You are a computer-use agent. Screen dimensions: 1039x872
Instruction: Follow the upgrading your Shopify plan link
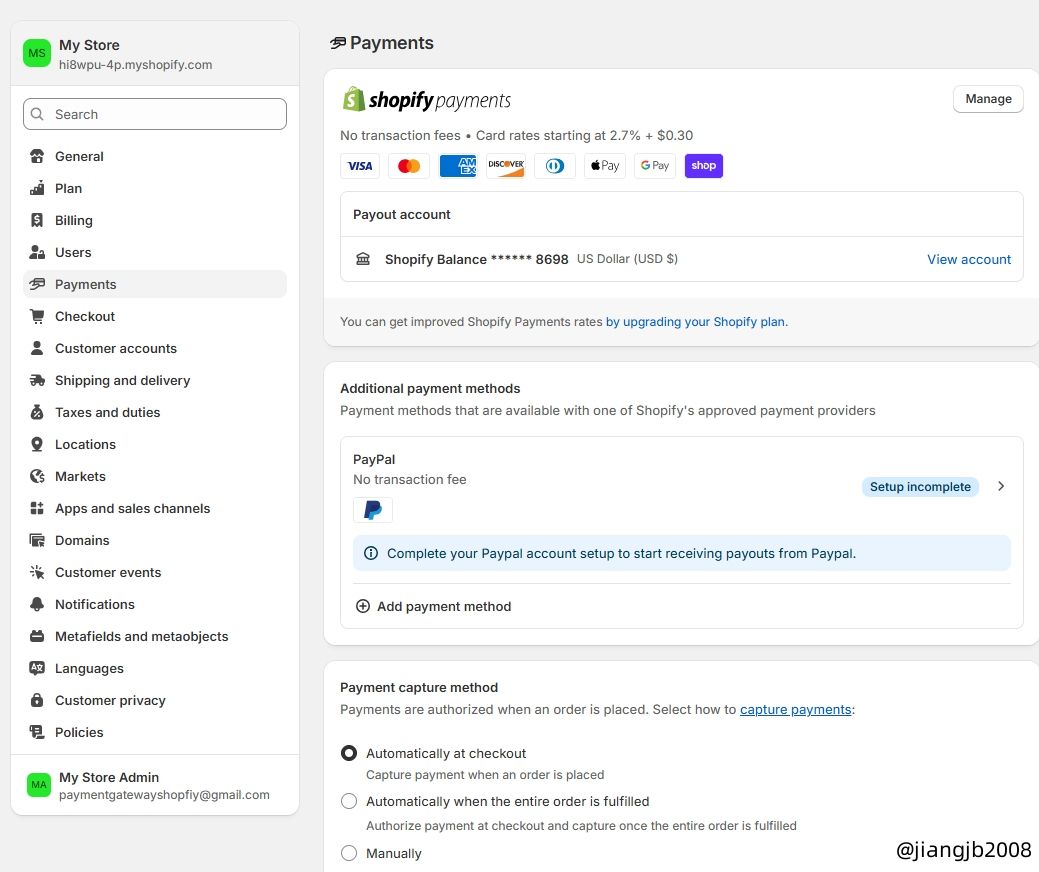(696, 321)
